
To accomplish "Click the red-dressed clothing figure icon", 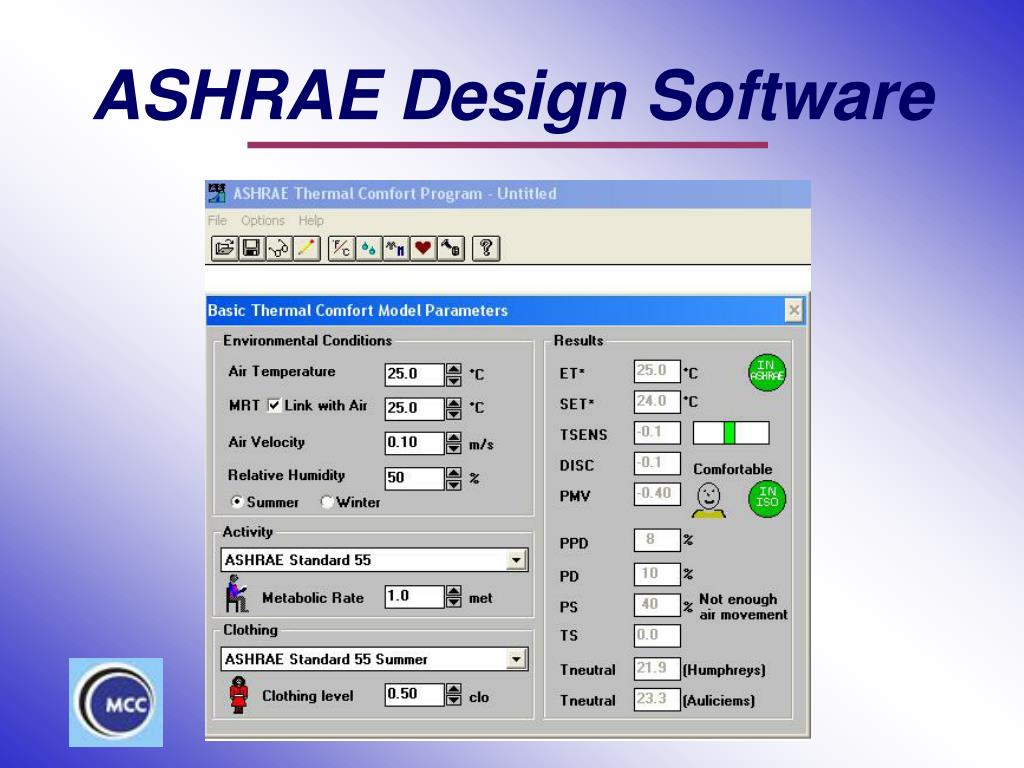I will click(x=239, y=695).
